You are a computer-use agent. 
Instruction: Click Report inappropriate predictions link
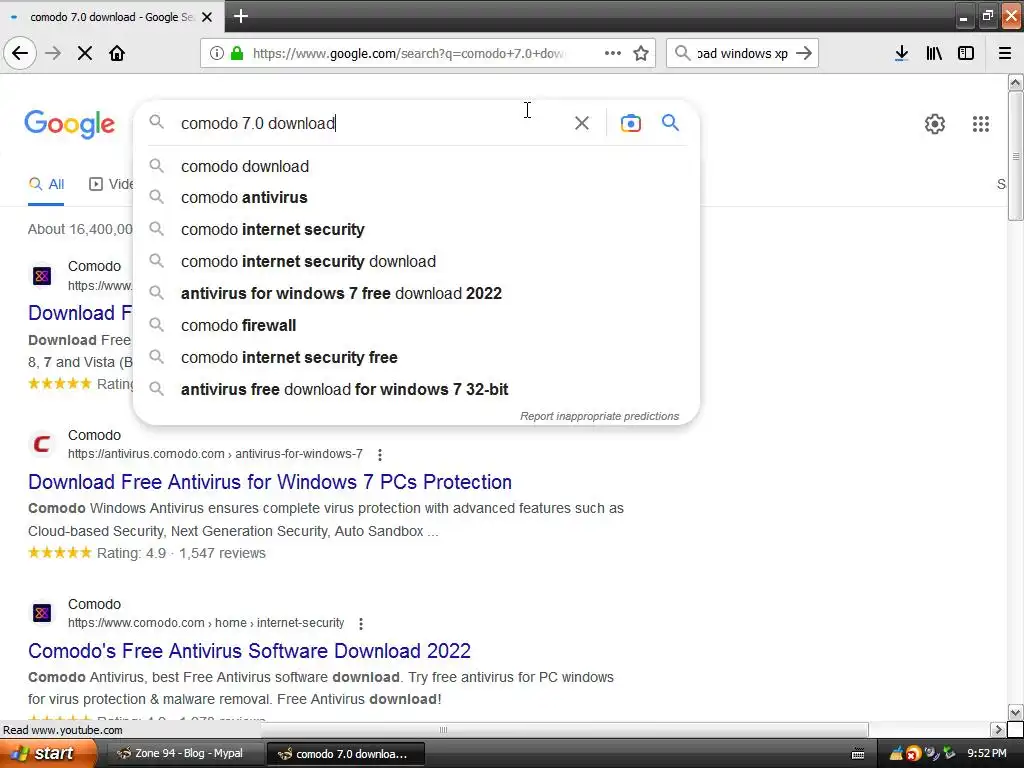pos(599,416)
